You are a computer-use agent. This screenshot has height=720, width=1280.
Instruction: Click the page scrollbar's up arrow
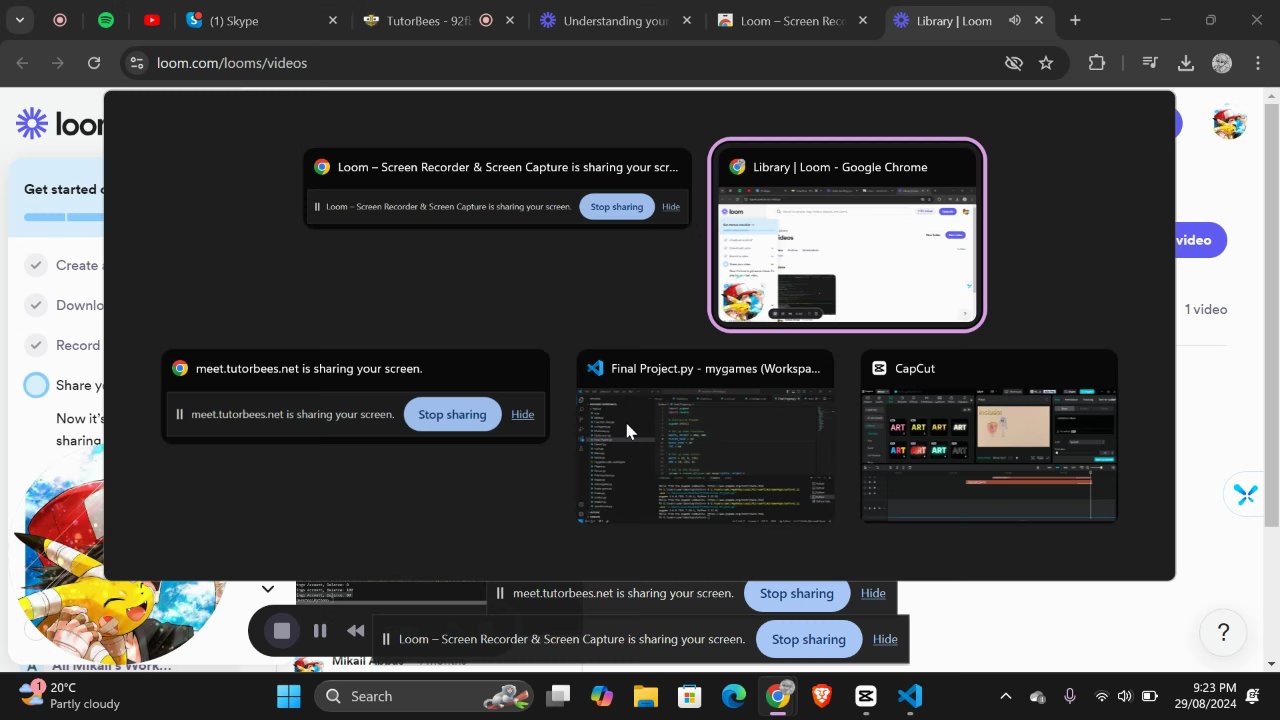(x=1271, y=98)
